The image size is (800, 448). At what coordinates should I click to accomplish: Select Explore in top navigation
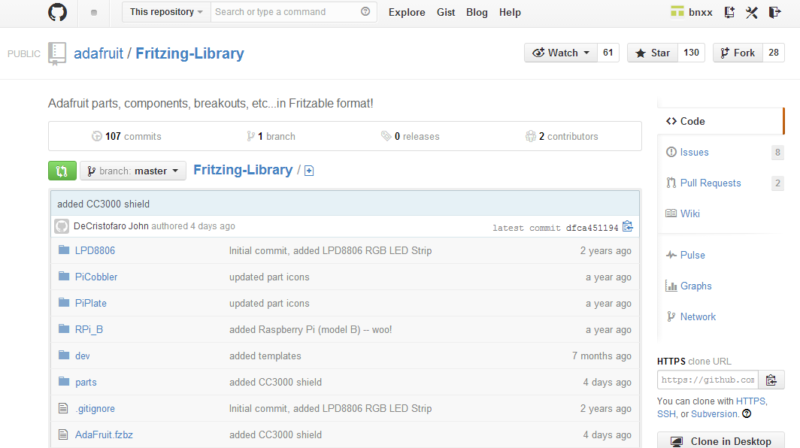[407, 12]
